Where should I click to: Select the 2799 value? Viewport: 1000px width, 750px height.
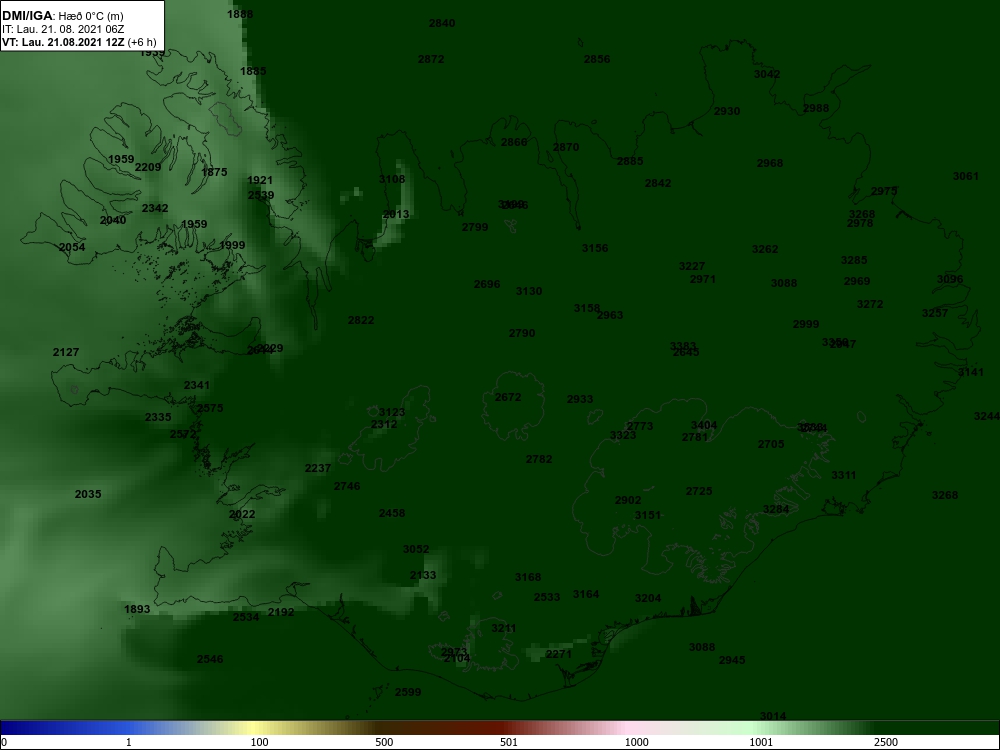click(x=475, y=227)
